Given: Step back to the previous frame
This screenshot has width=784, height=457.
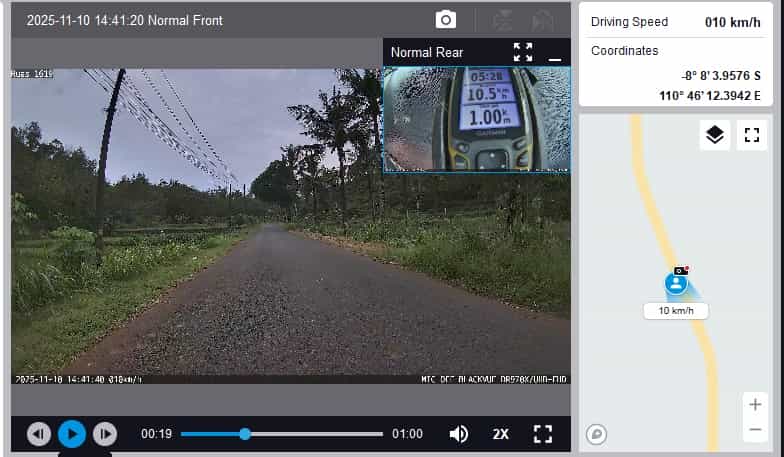Looking at the screenshot, I should pos(38,434).
